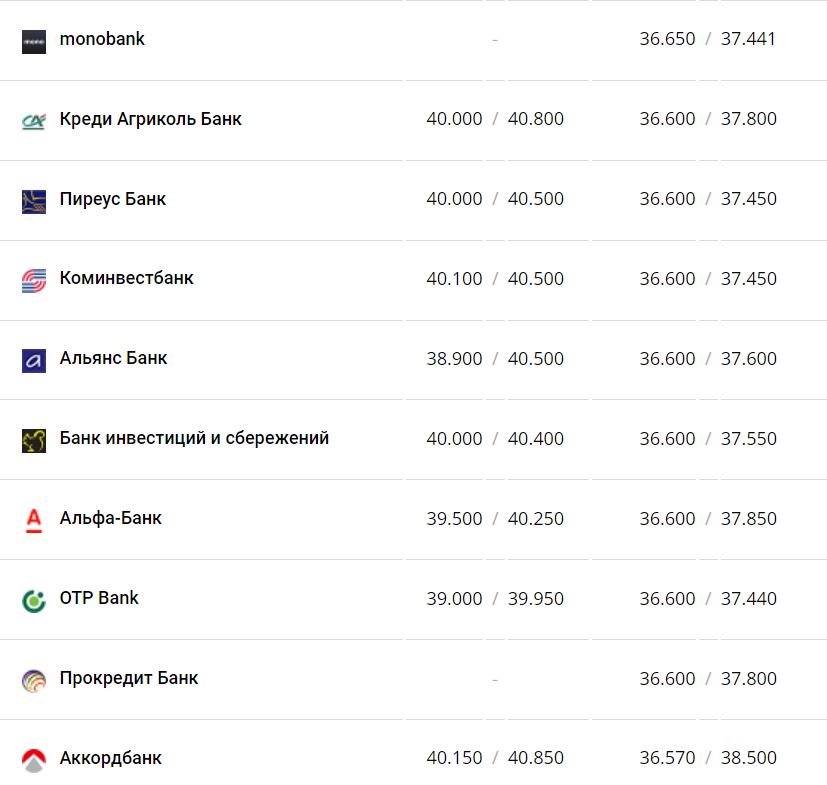827x785 pixels.
Task: Click the Аккордбанк logo icon
Action: pos(34,760)
